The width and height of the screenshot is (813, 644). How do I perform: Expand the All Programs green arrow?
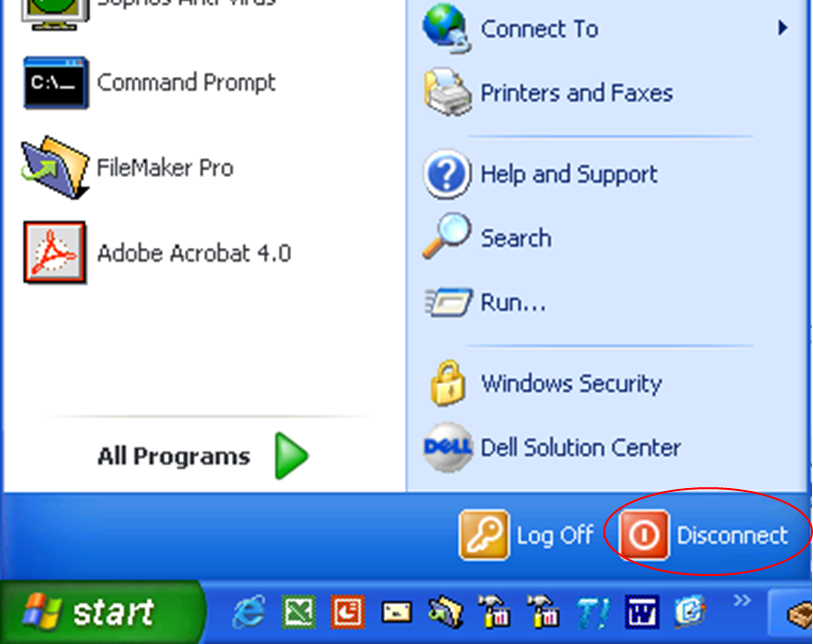point(291,455)
